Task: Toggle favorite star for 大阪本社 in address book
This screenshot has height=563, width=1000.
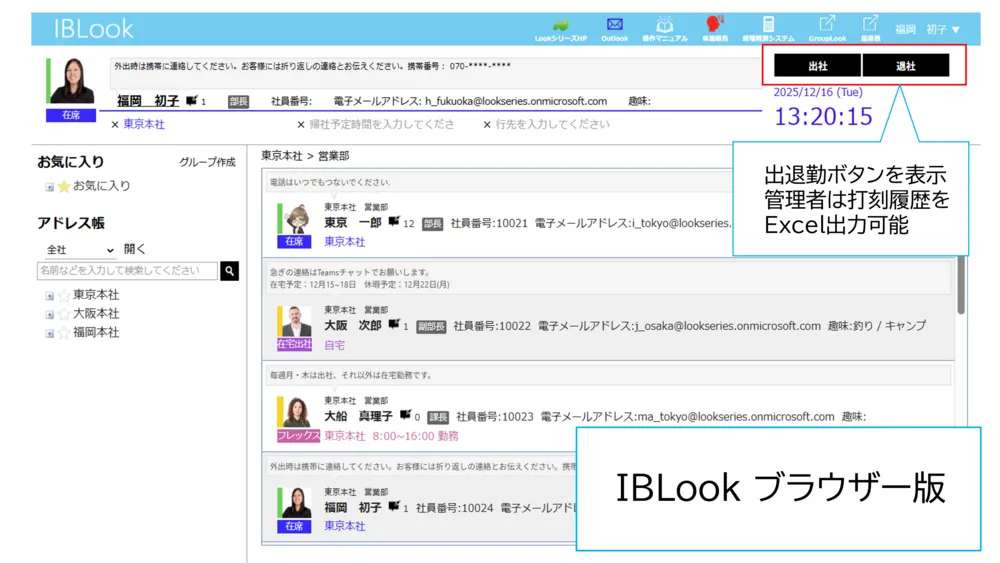Action: [x=64, y=314]
